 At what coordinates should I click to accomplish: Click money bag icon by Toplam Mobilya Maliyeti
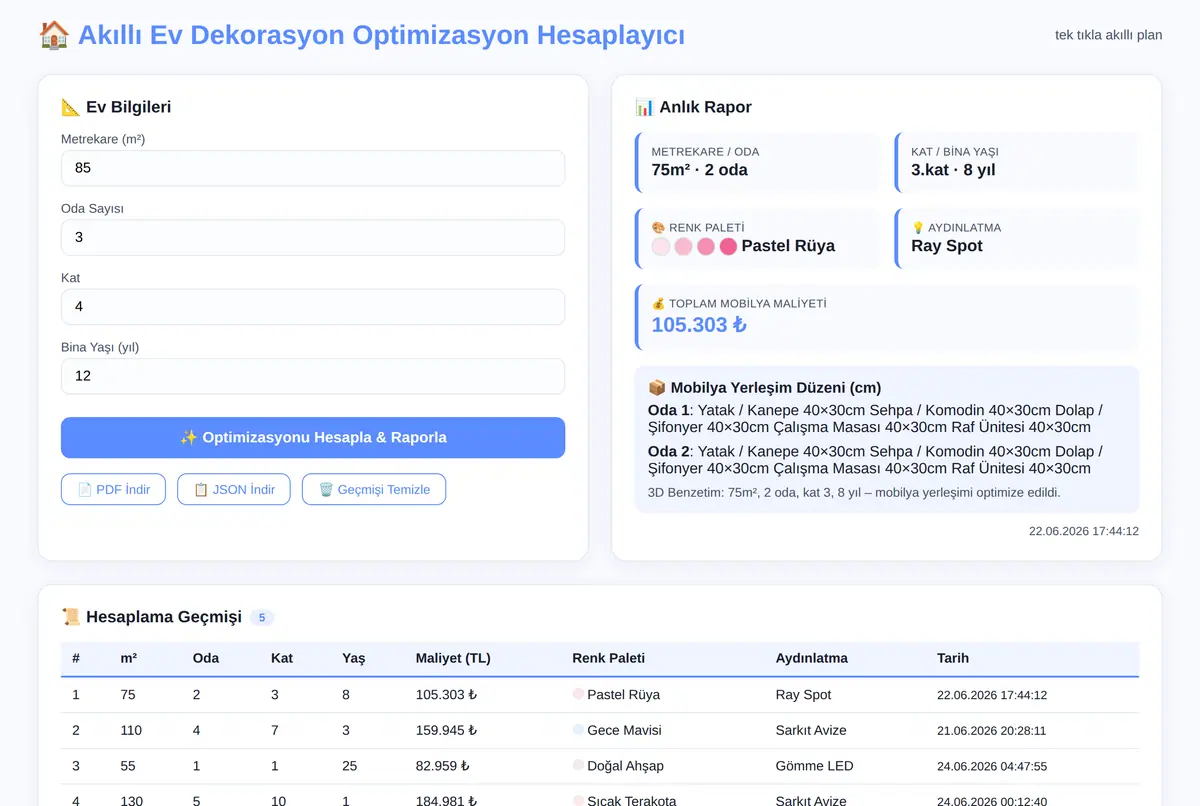click(658, 303)
